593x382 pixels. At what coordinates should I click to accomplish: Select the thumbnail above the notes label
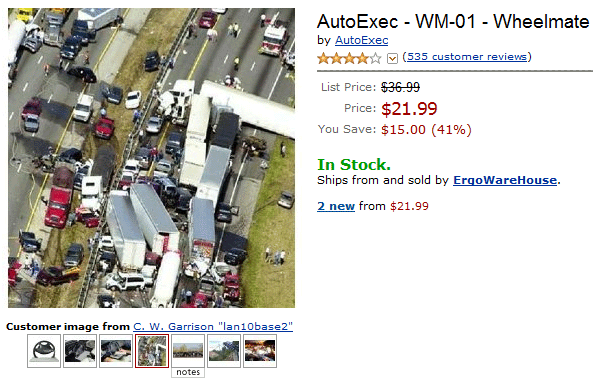click(x=188, y=351)
